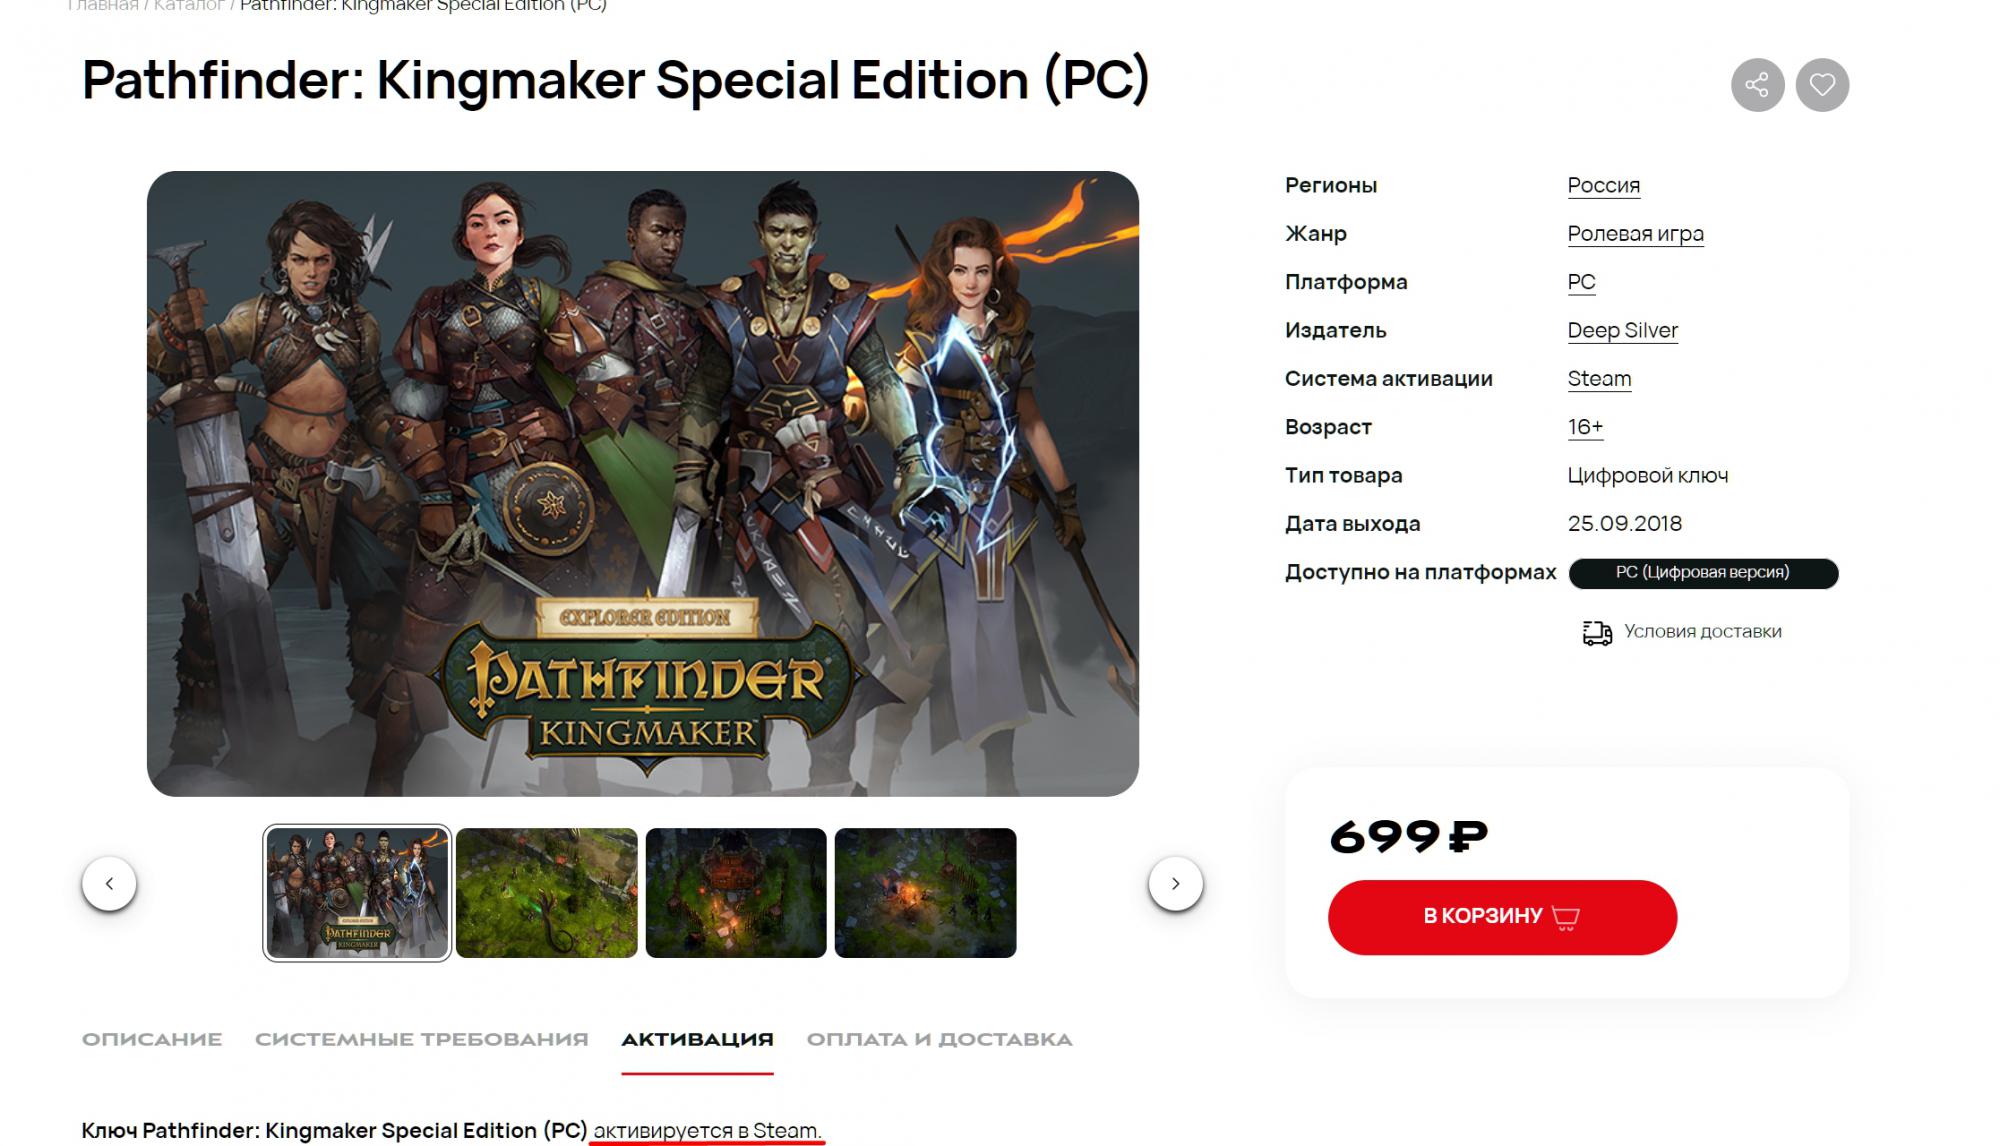
Task: Click the share icon button
Action: pos(1757,85)
